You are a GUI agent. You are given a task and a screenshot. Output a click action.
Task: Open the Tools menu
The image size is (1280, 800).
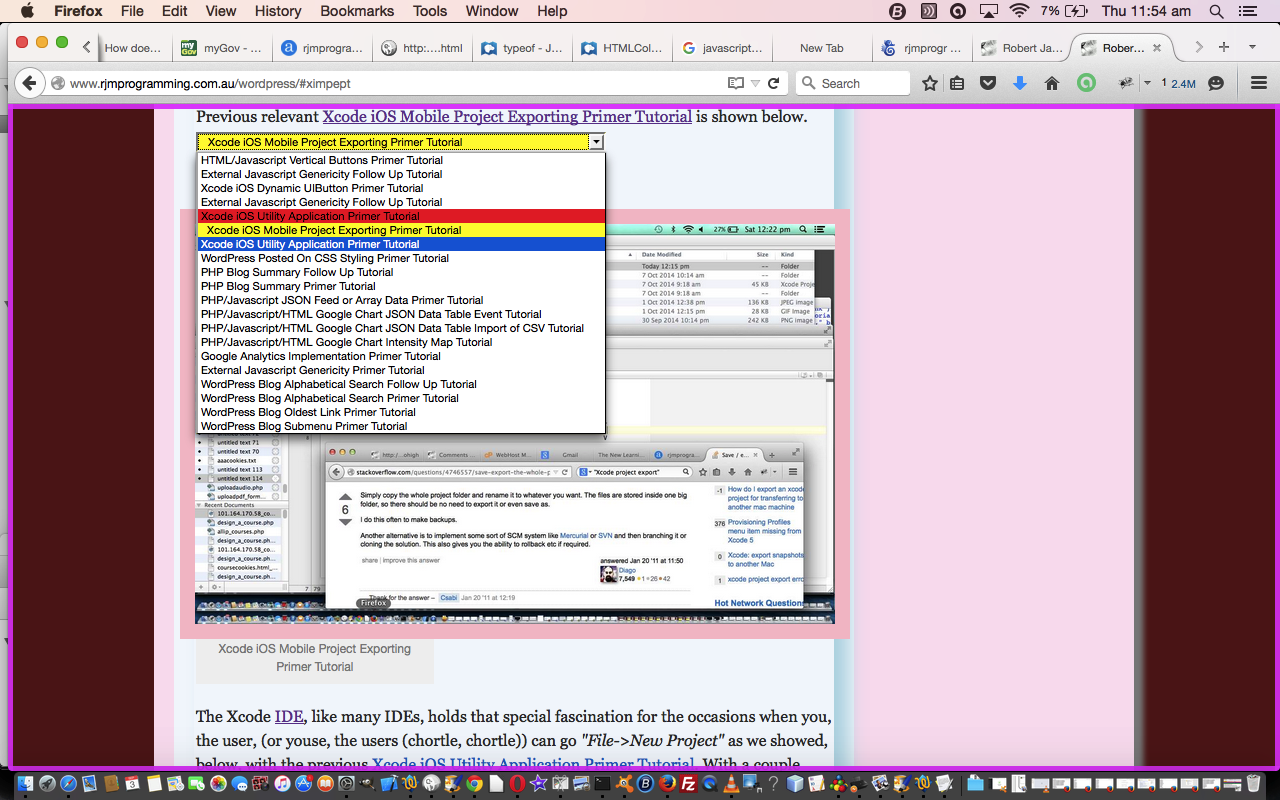430,11
